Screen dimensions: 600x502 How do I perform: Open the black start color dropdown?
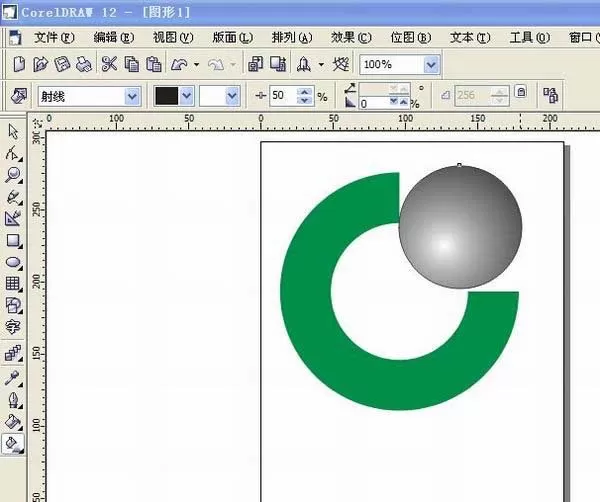(187, 96)
